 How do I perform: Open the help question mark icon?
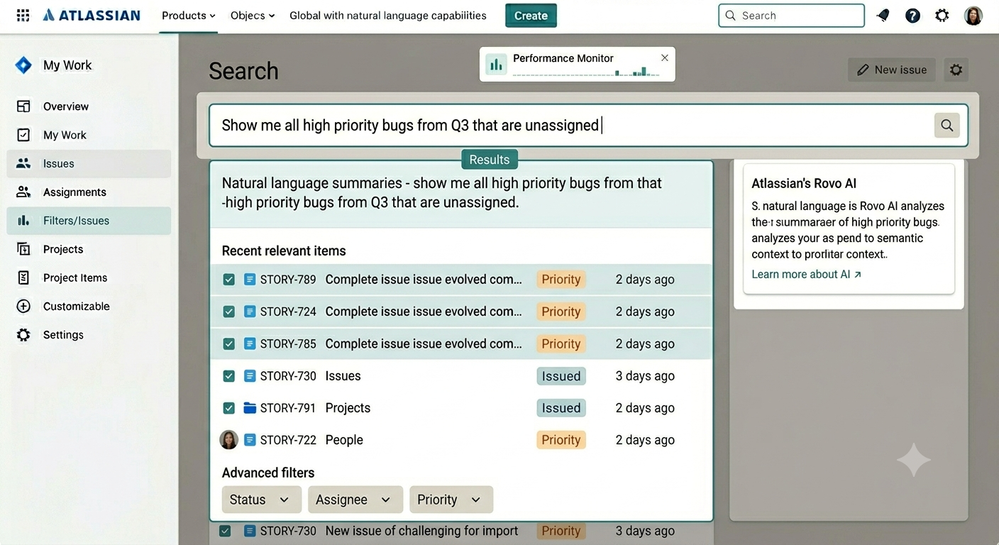point(912,15)
